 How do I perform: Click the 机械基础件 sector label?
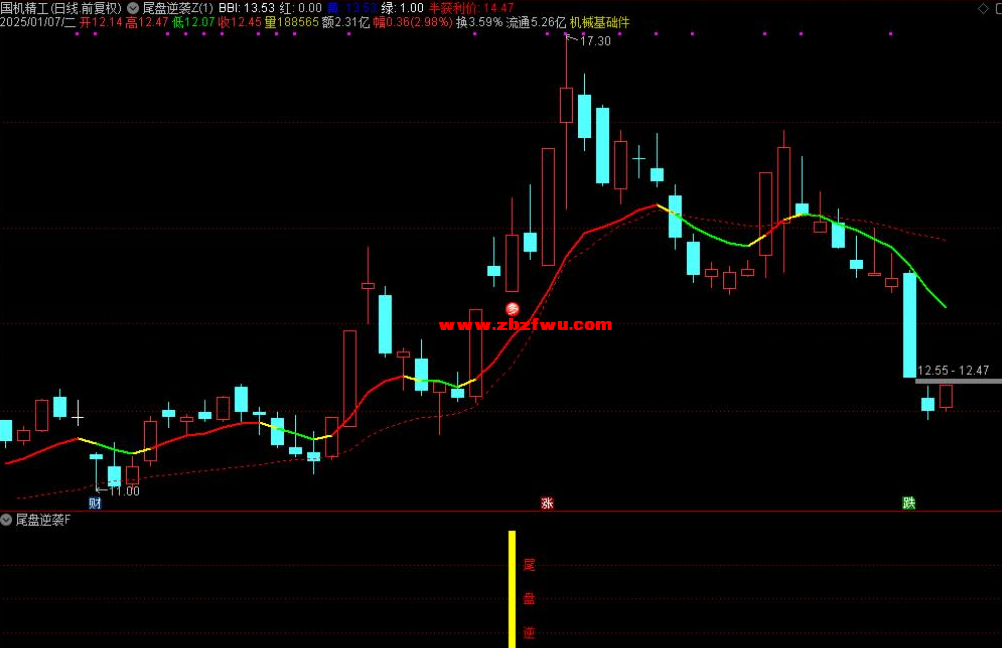[599, 22]
